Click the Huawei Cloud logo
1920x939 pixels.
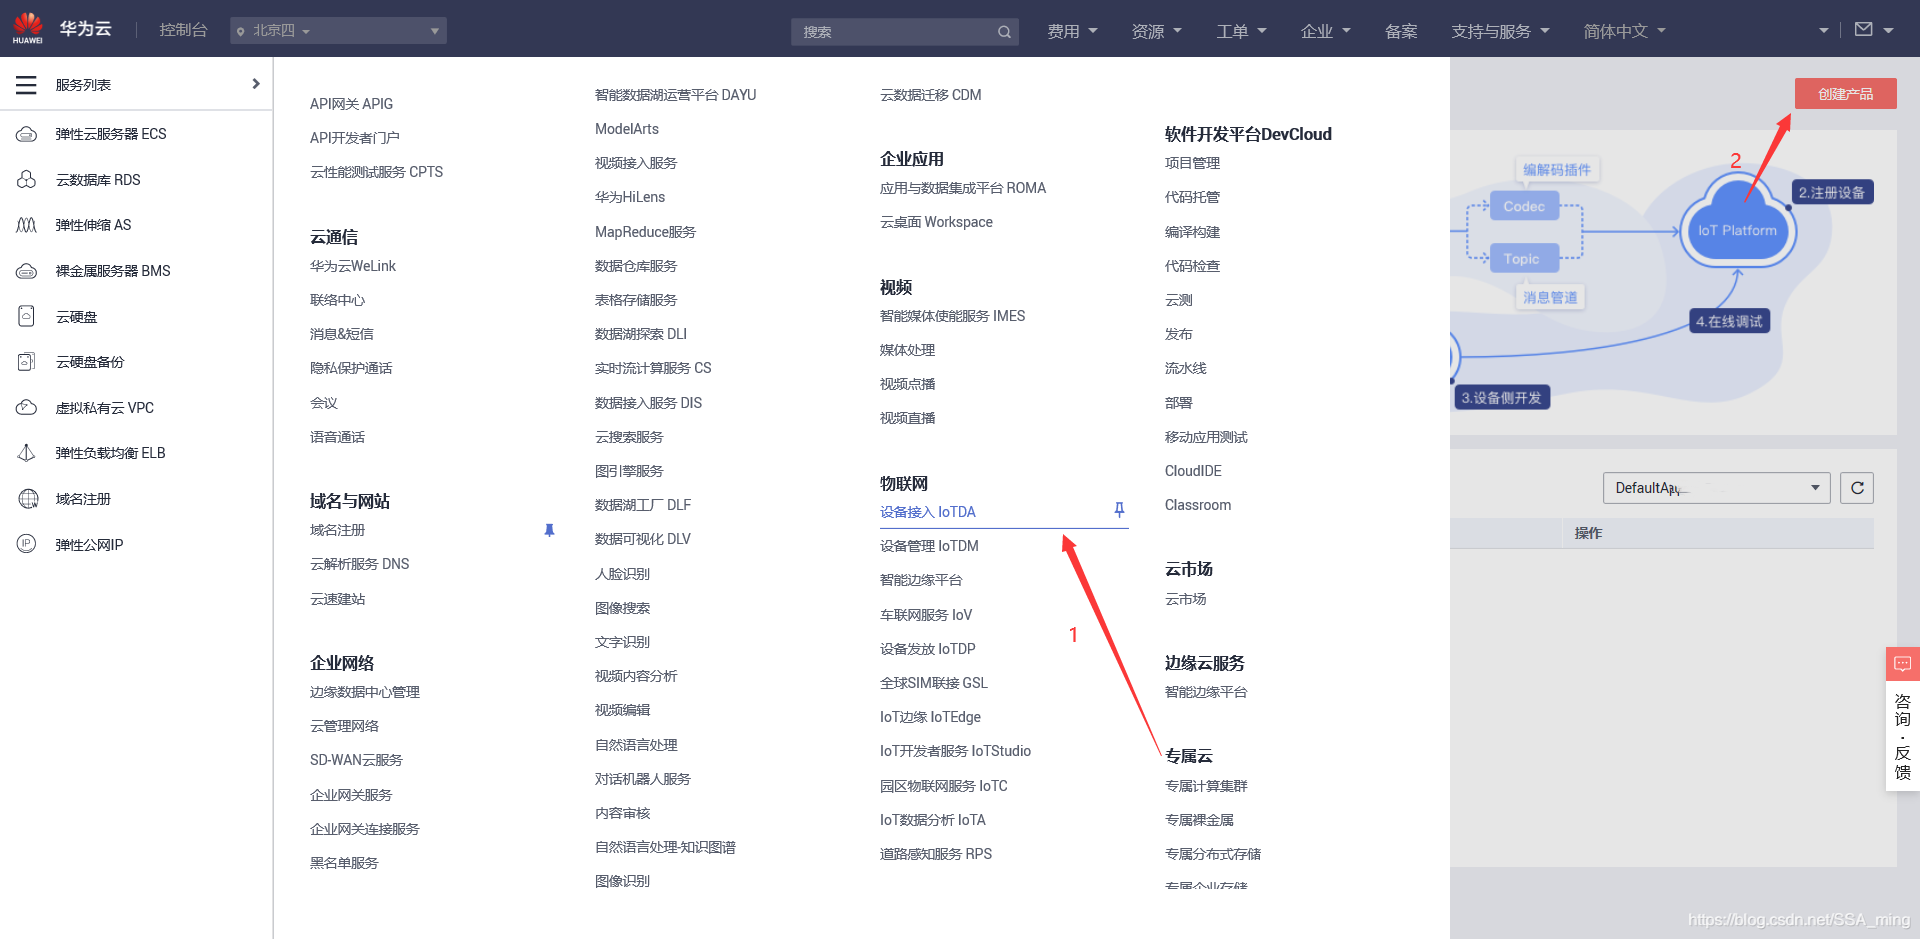pos(28,28)
